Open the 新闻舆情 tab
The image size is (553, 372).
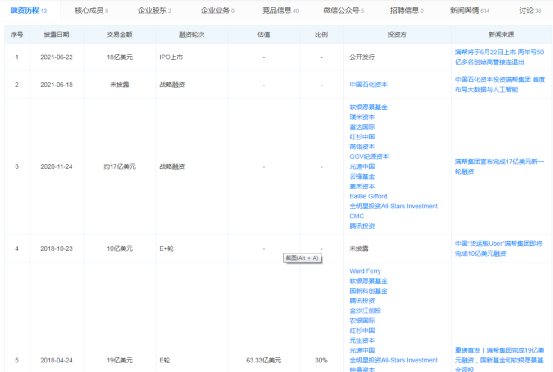(x=470, y=11)
